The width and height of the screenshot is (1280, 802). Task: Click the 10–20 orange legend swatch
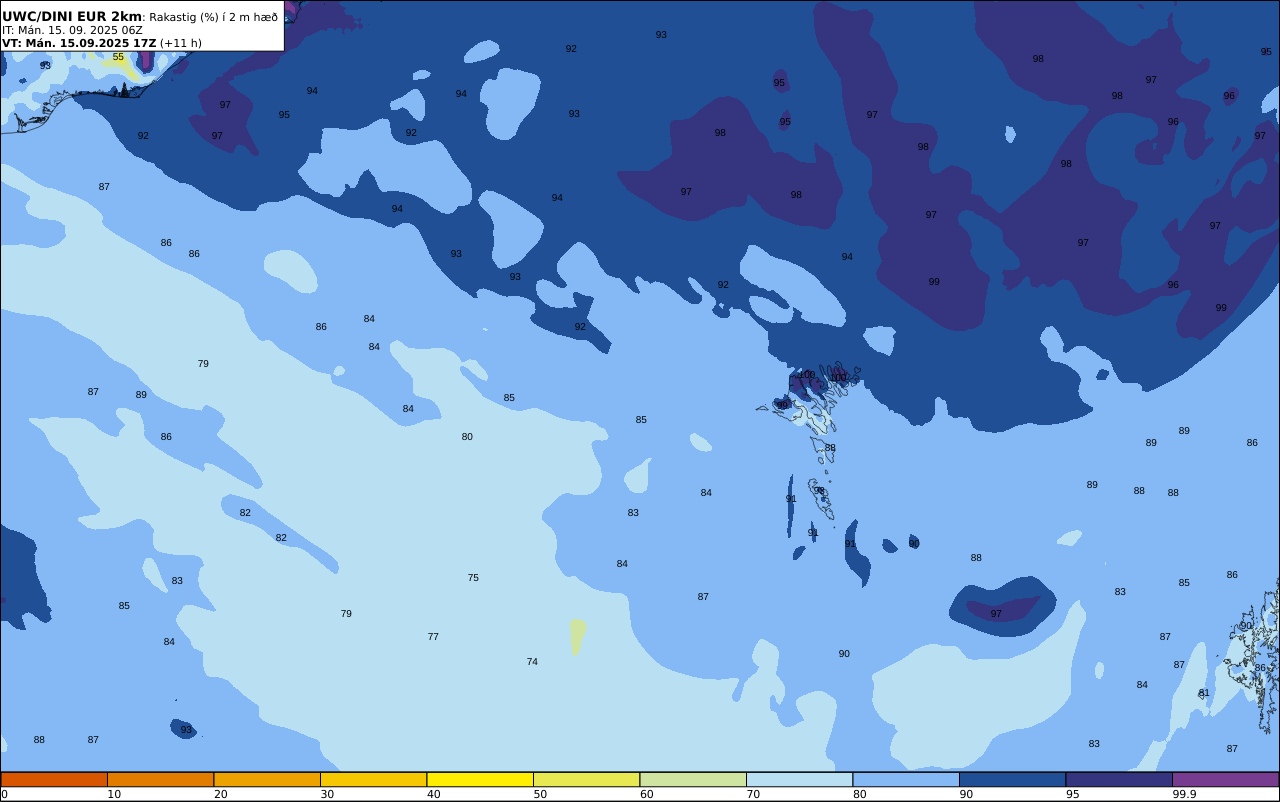click(x=160, y=779)
